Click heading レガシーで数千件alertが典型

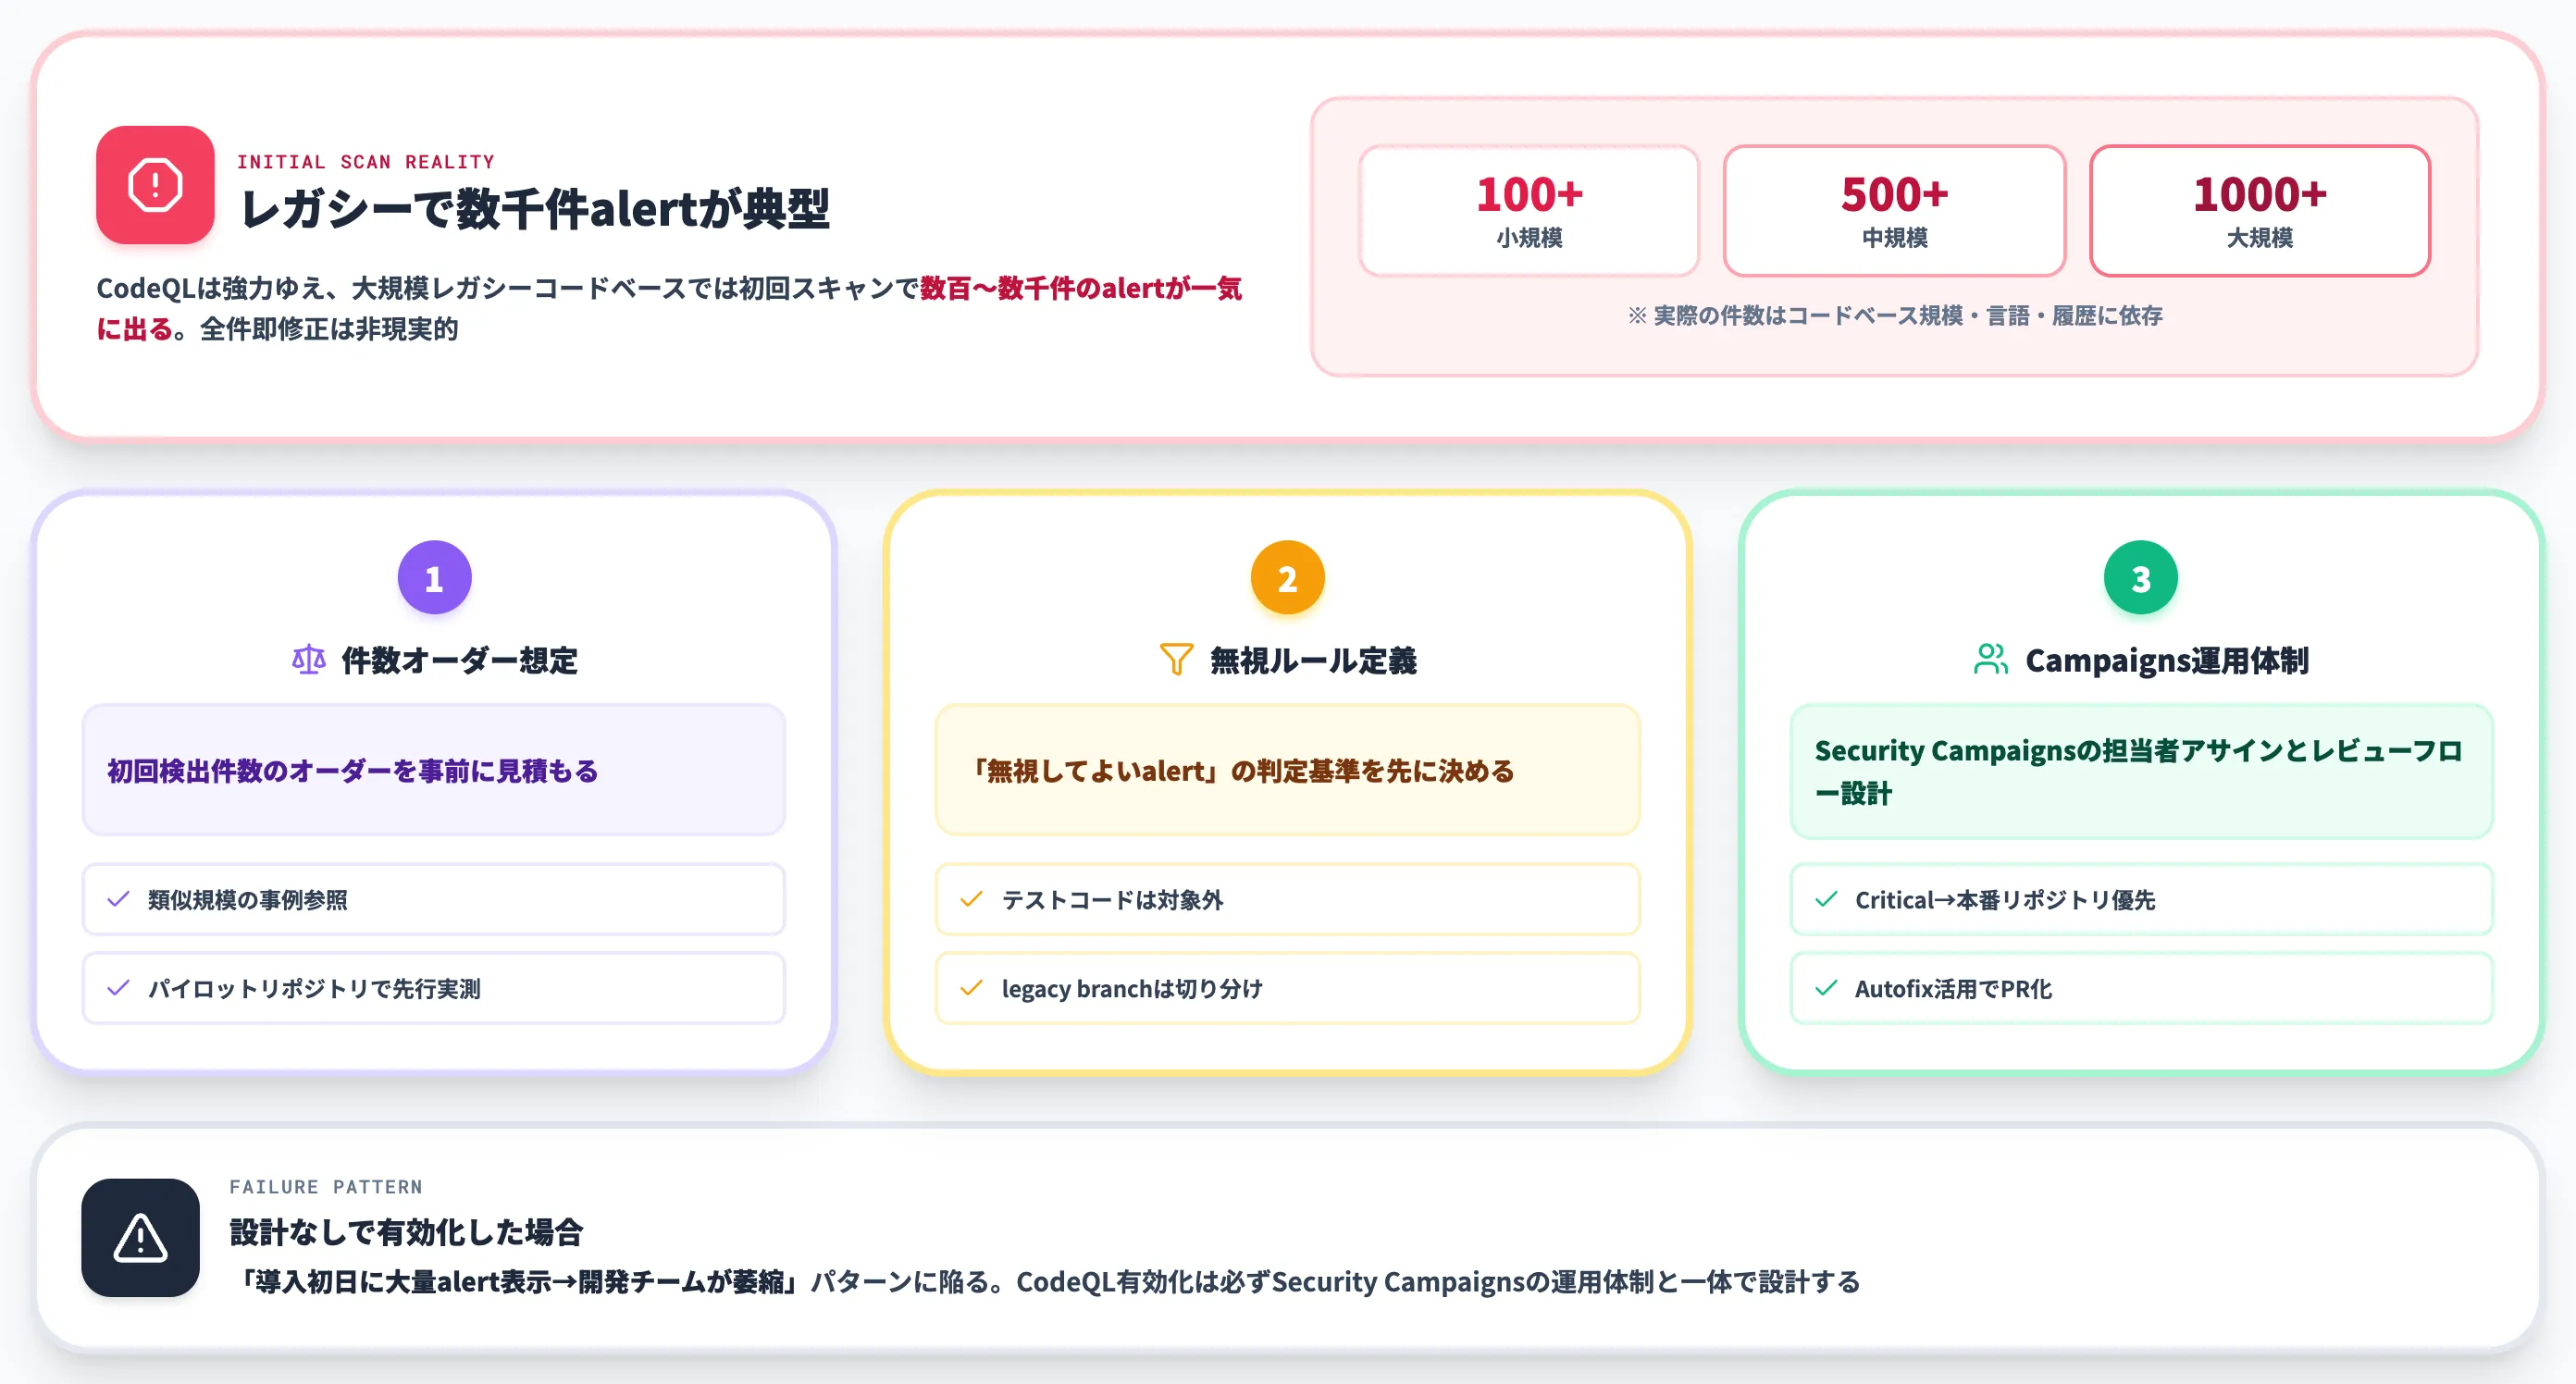click(x=535, y=209)
